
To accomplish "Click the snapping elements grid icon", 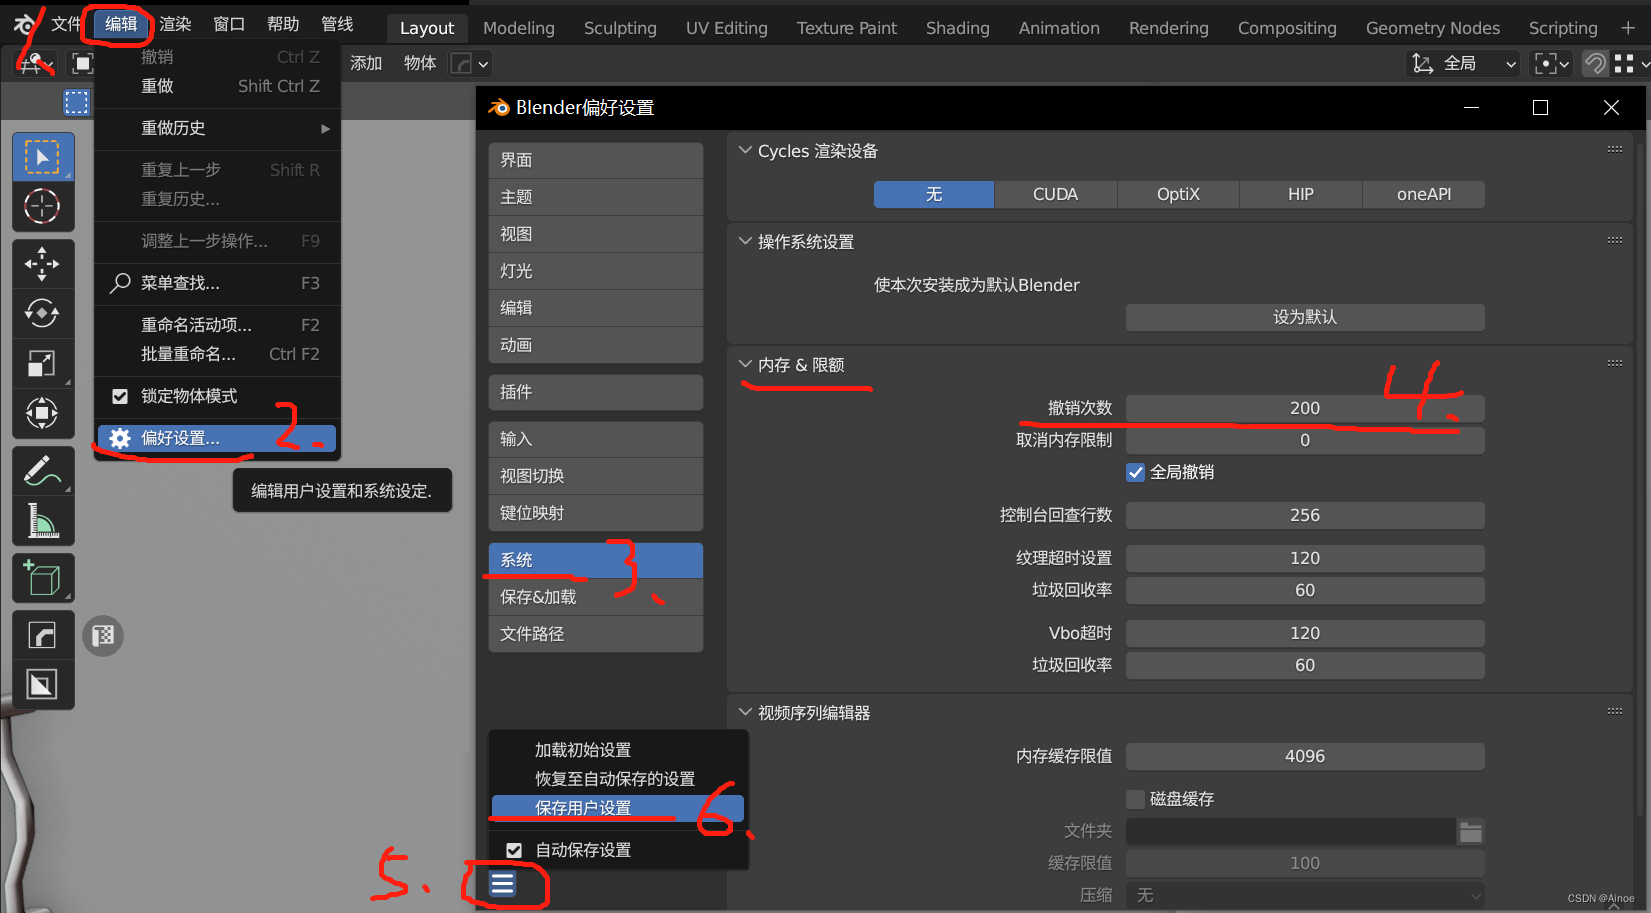I will pos(1624,64).
